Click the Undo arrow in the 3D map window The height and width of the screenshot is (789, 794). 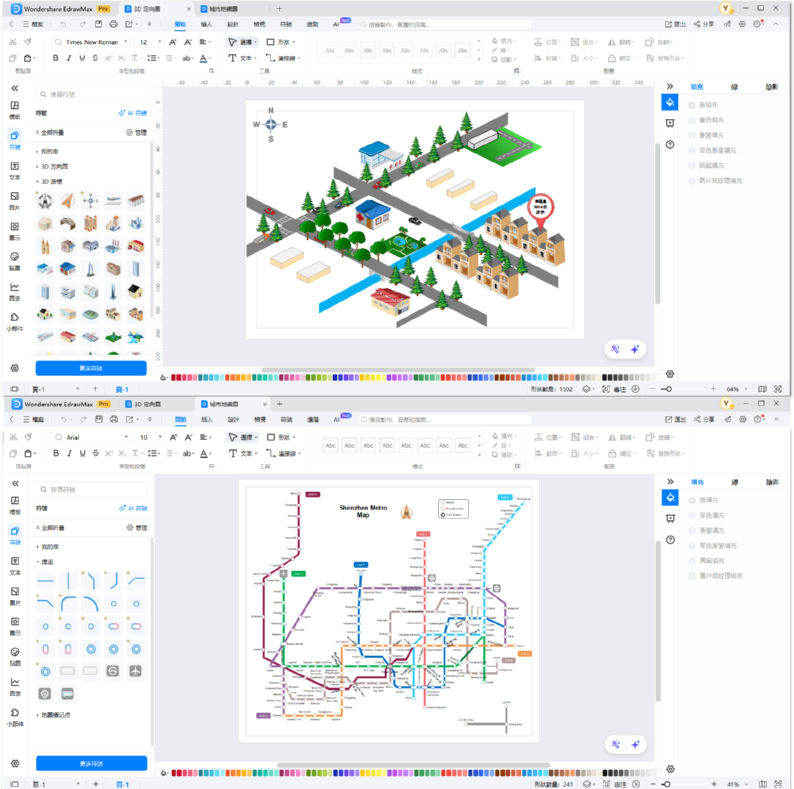pyautogui.click(x=63, y=24)
